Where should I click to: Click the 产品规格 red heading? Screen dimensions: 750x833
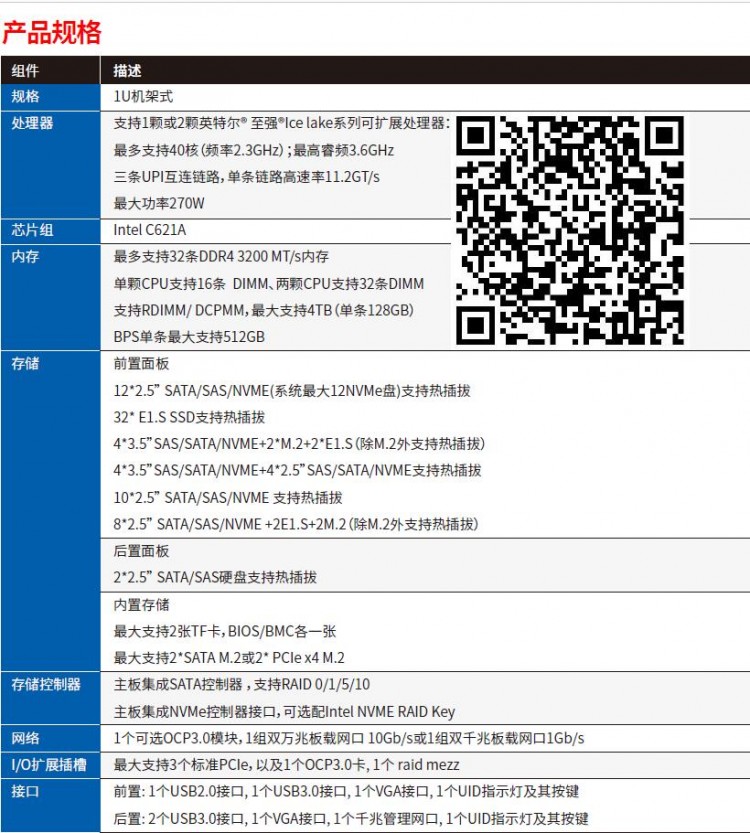[x=52, y=33]
